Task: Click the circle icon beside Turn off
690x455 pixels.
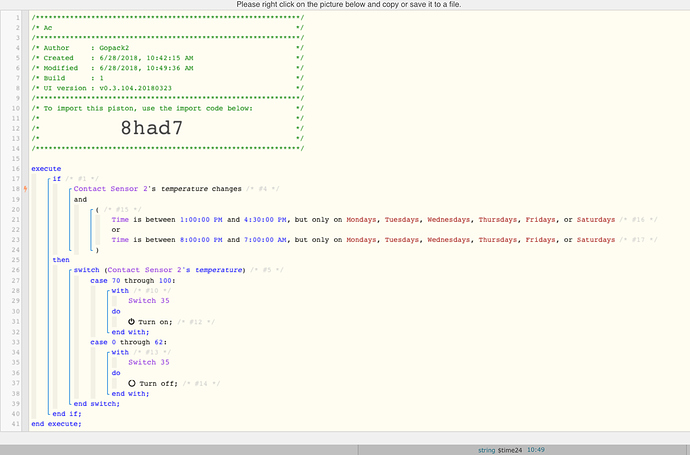Action: (x=132, y=383)
